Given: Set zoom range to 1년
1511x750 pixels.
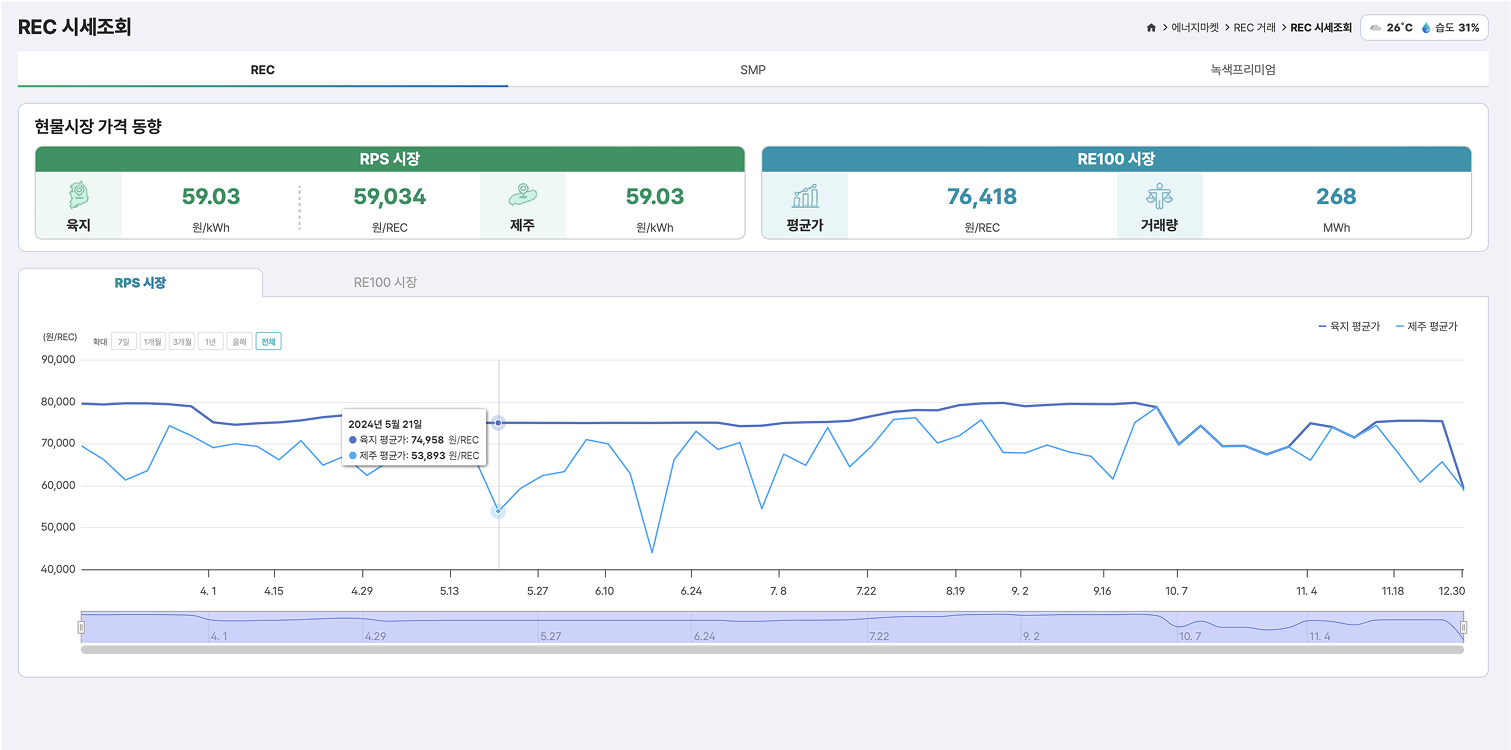Looking at the screenshot, I should click(x=210, y=341).
